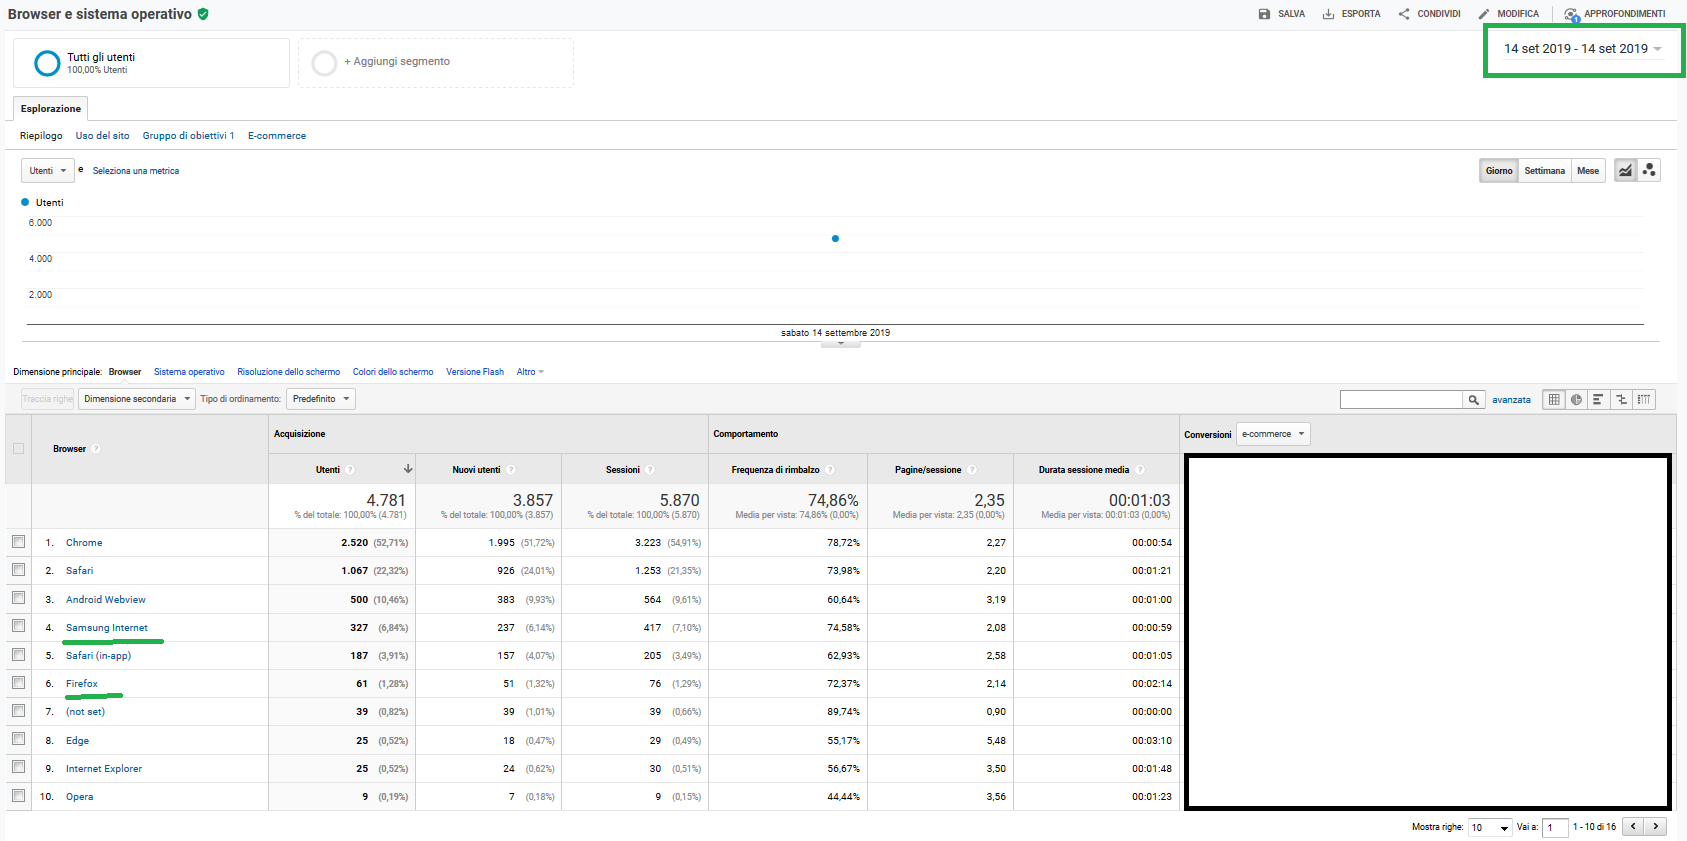Open the Utenti metric dropdown above chart
This screenshot has height=841, width=1687.
(x=48, y=171)
